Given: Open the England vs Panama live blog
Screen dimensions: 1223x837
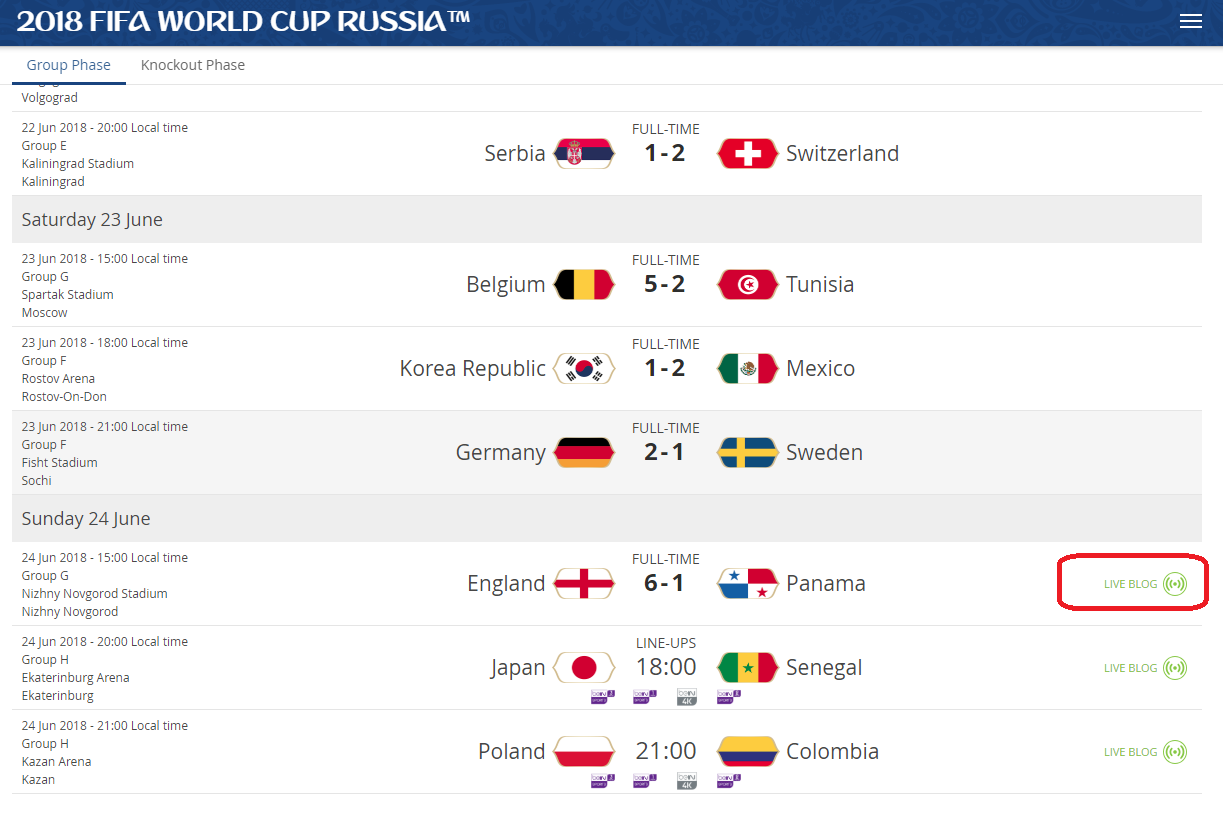Looking at the screenshot, I should (x=1144, y=584).
